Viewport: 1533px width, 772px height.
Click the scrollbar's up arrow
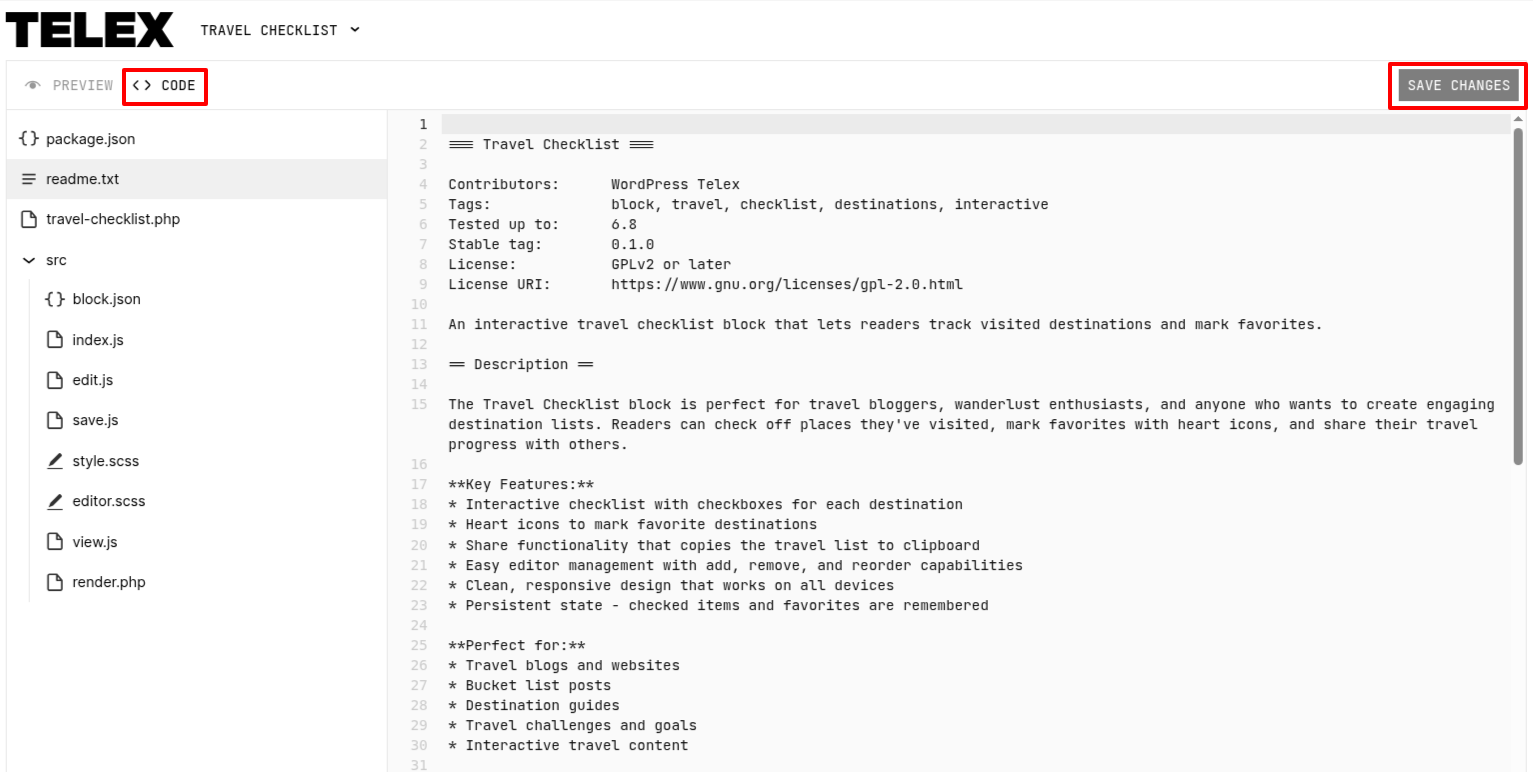pos(1519,120)
